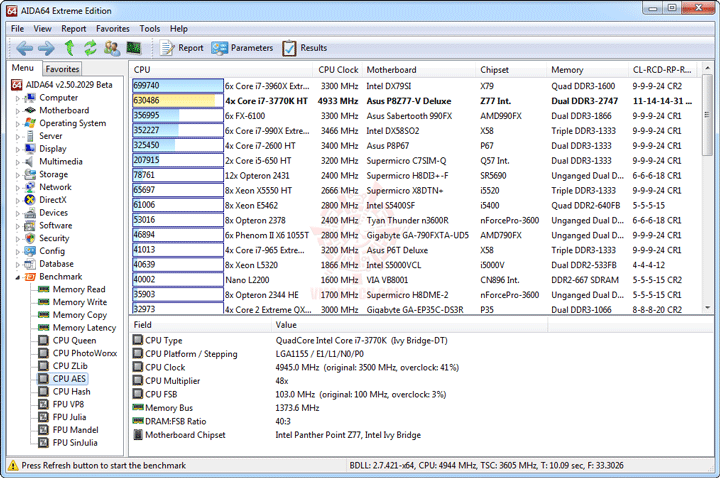This screenshot has width=720, height=478.
Task: Select the DirectX icon in tree
Action: click(30, 200)
